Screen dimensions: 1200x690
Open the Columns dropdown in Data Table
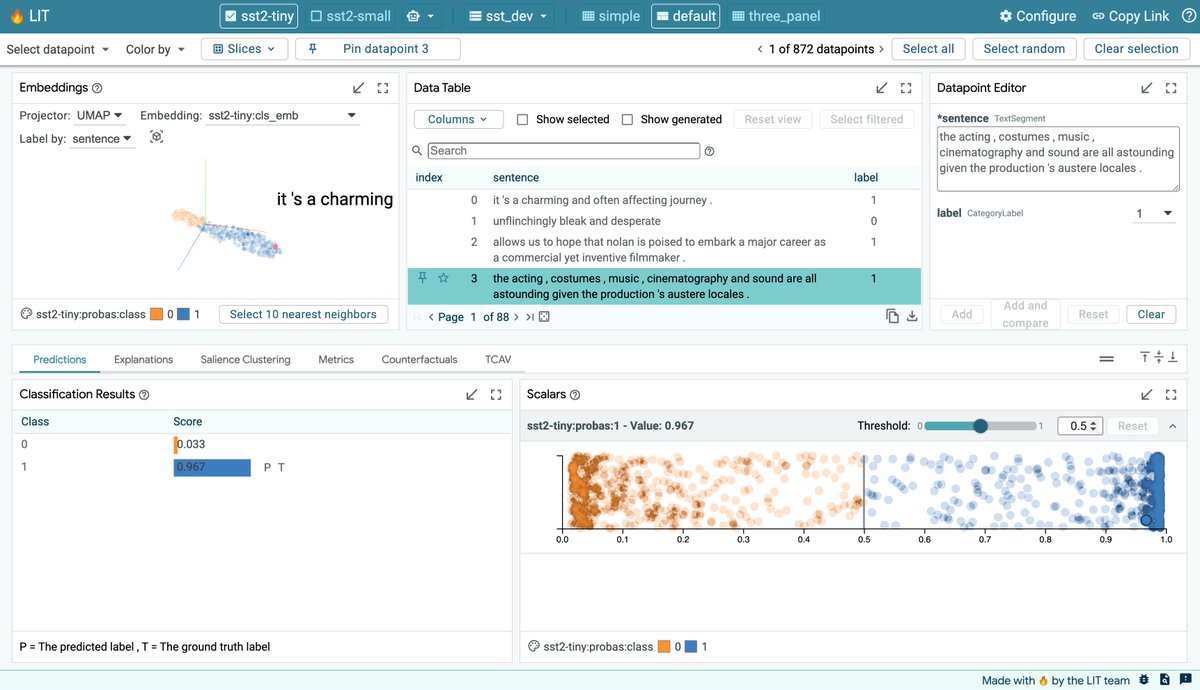pyautogui.click(x=458, y=119)
